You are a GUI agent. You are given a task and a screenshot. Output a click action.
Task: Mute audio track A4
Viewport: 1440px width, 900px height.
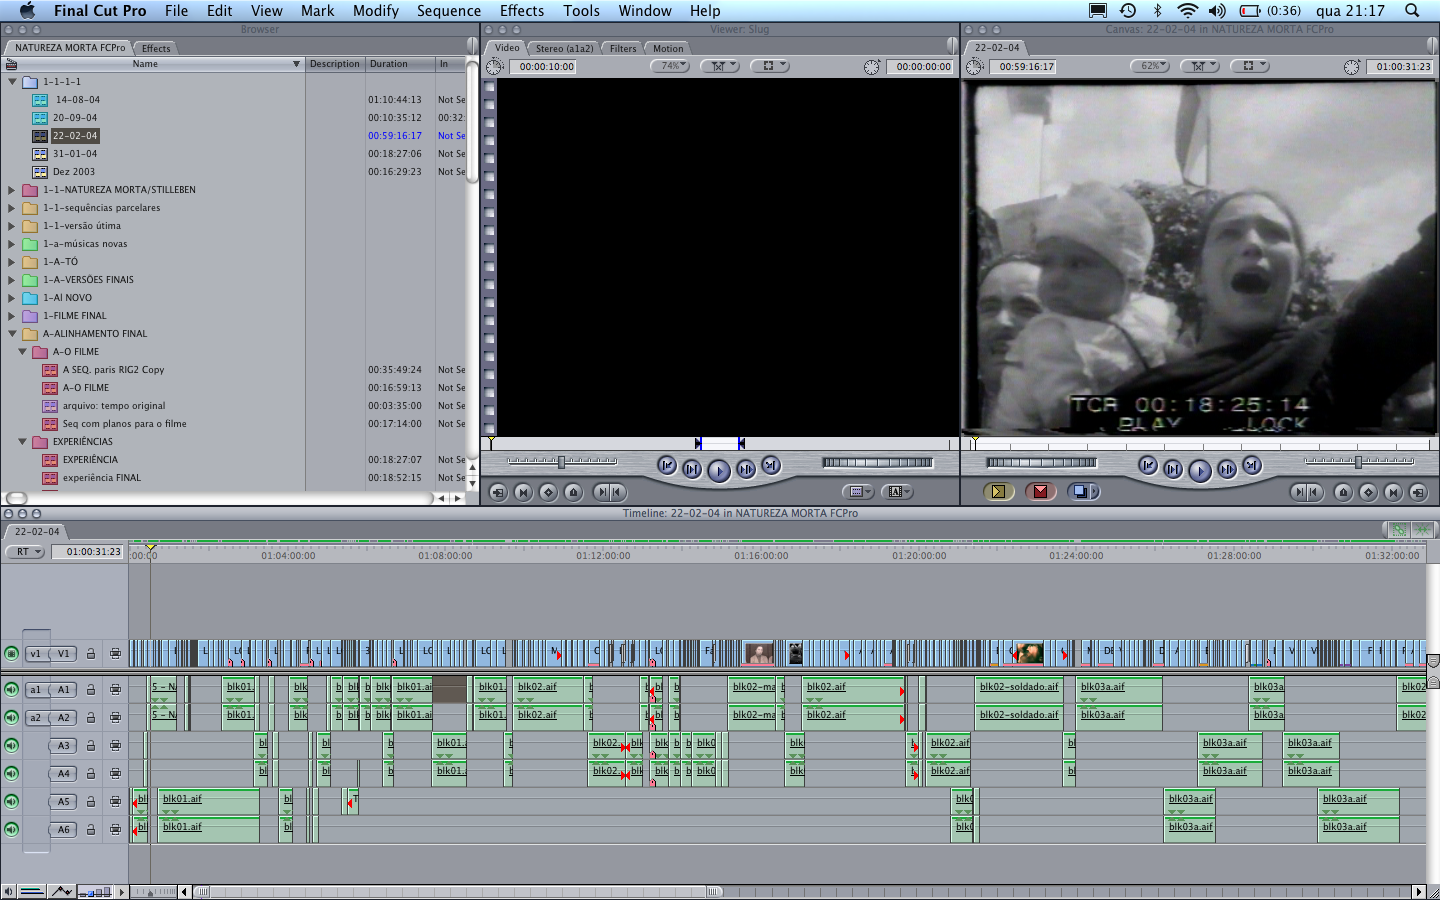pos(11,773)
